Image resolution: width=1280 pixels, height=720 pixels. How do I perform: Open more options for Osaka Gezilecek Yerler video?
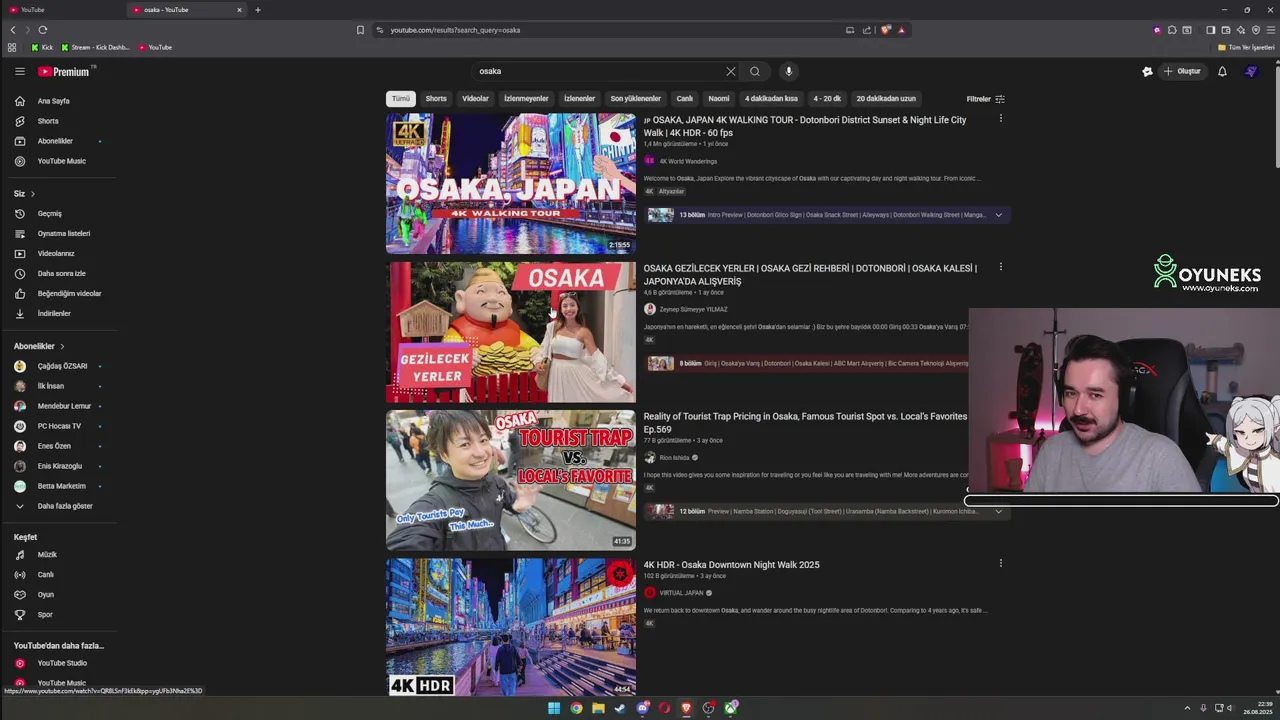tap(1000, 267)
